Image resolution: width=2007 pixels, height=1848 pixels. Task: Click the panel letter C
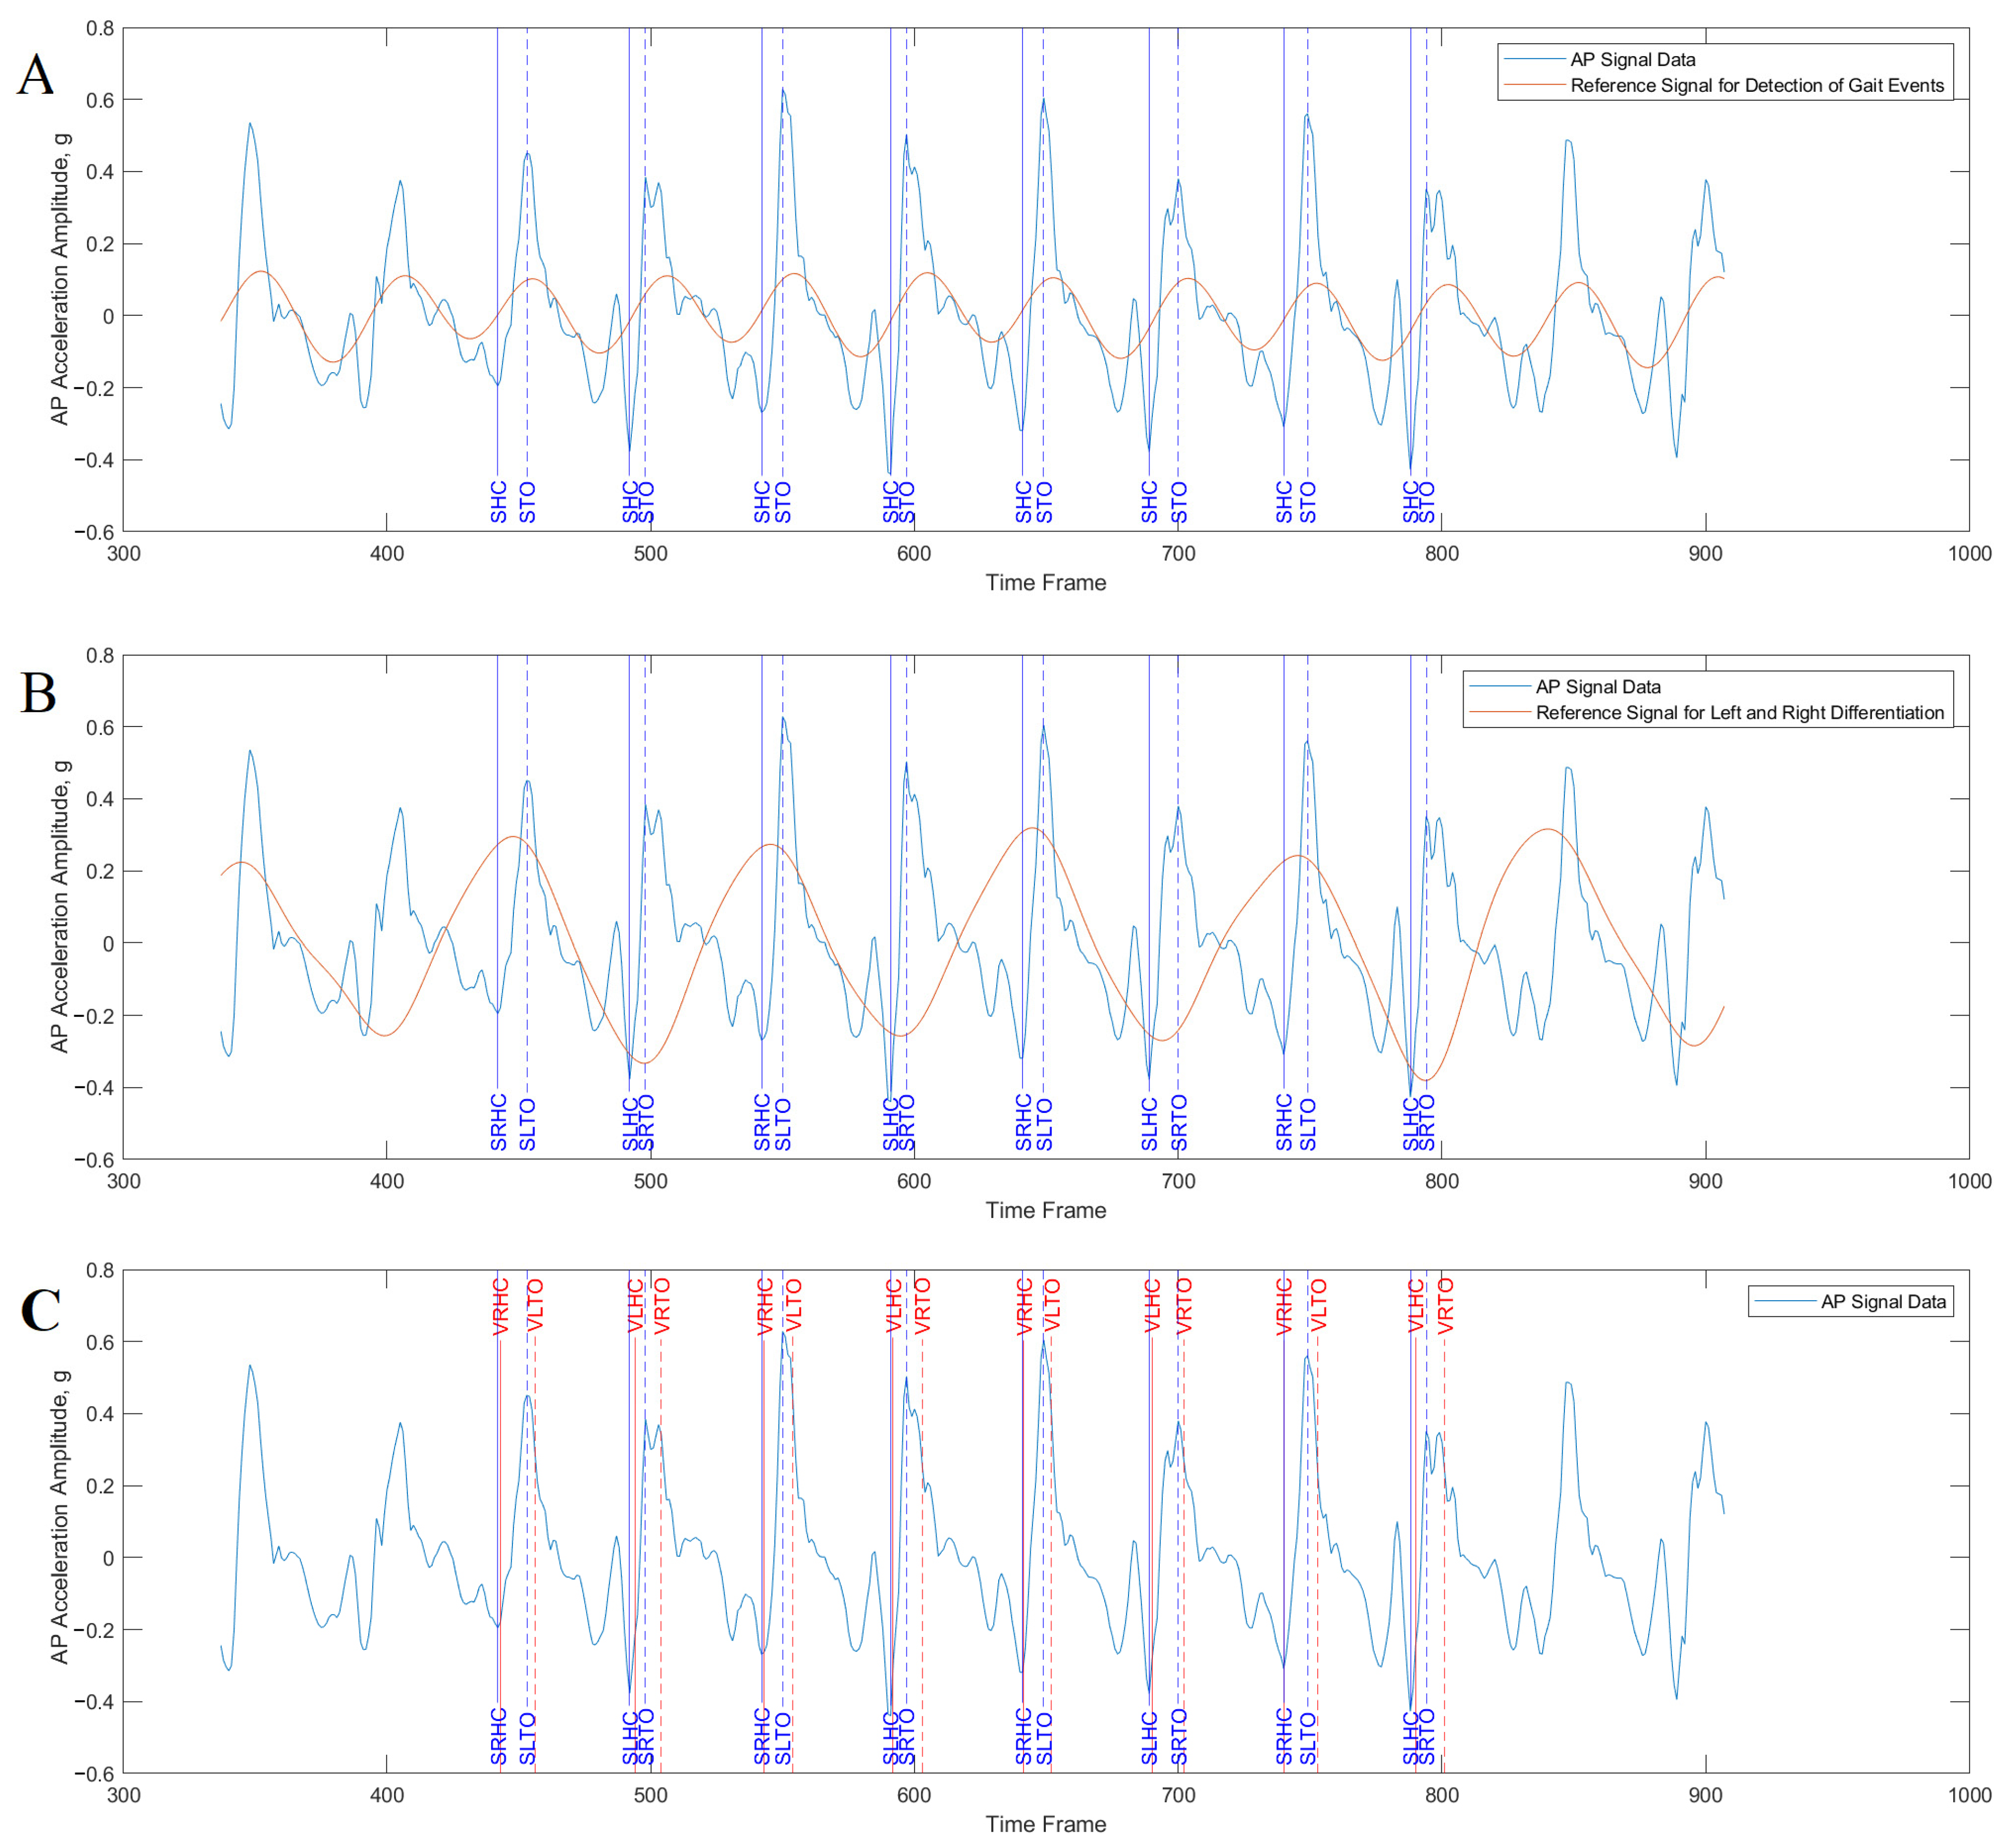click(x=40, y=1310)
